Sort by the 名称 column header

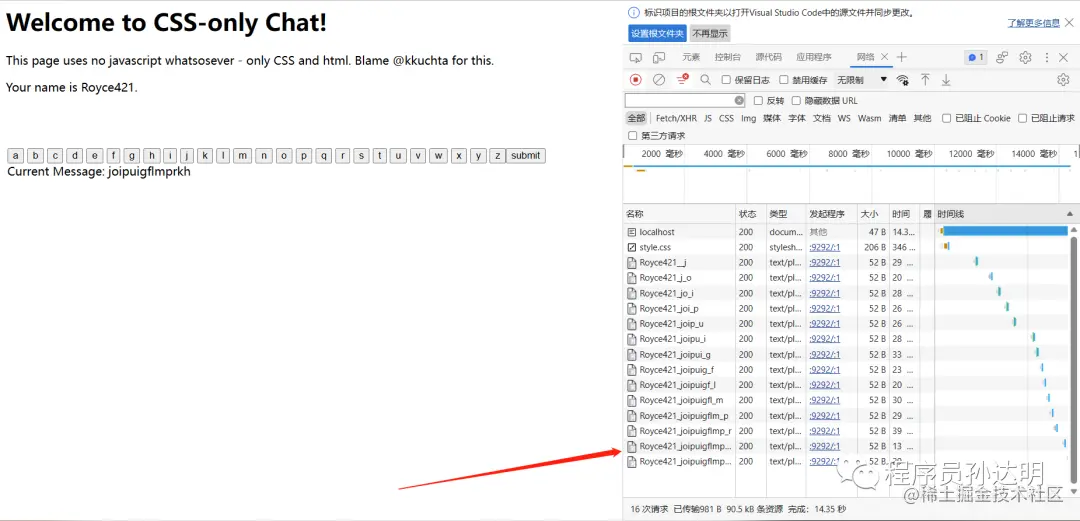(x=679, y=214)
